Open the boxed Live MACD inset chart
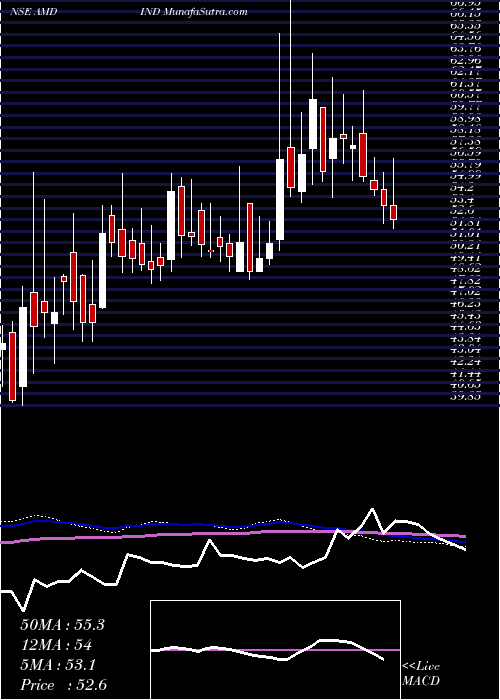This screenshot has width=500, height=700. coord(275,650)
